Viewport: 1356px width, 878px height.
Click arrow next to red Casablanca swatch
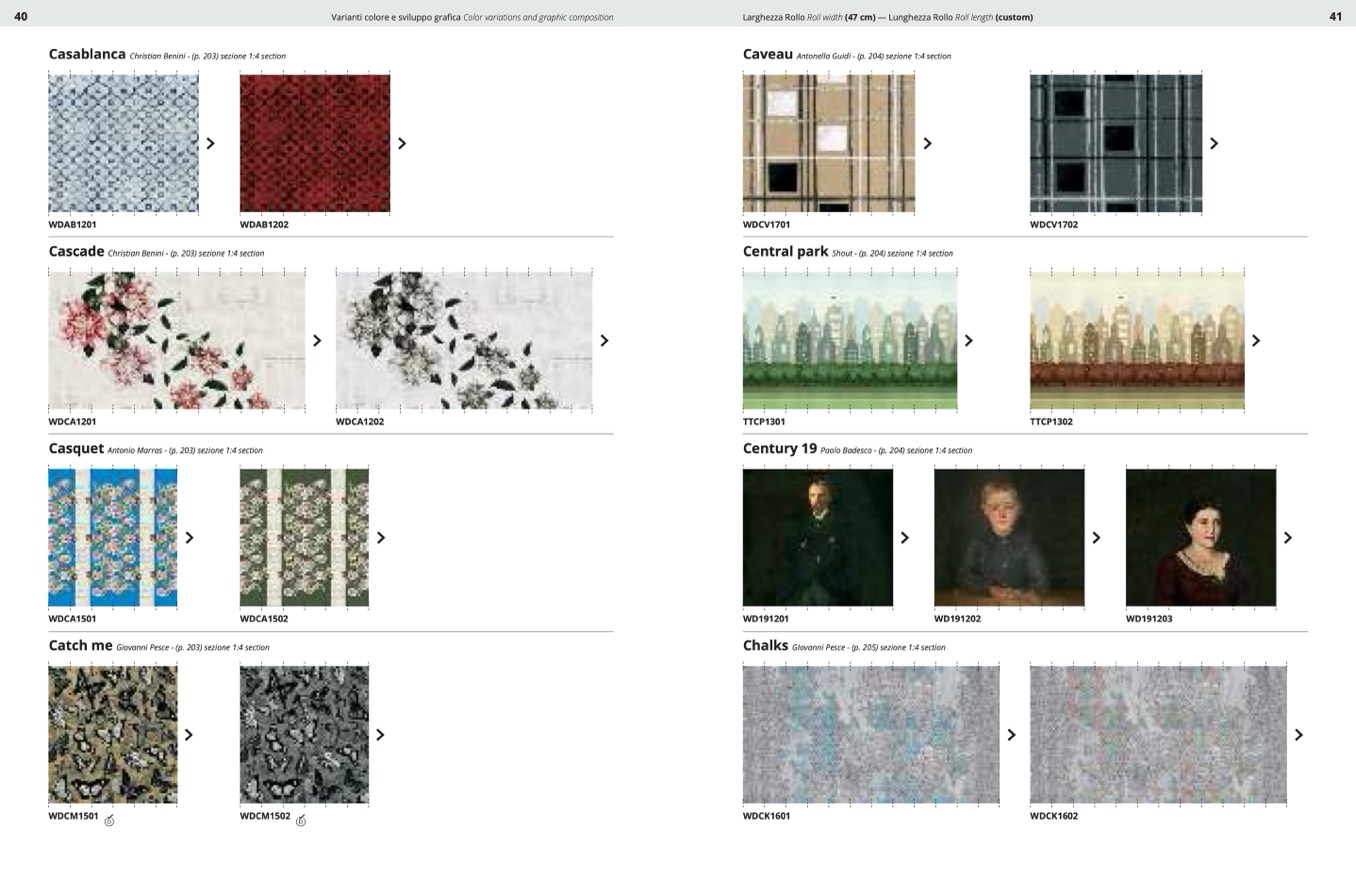[x=402, y=143]
